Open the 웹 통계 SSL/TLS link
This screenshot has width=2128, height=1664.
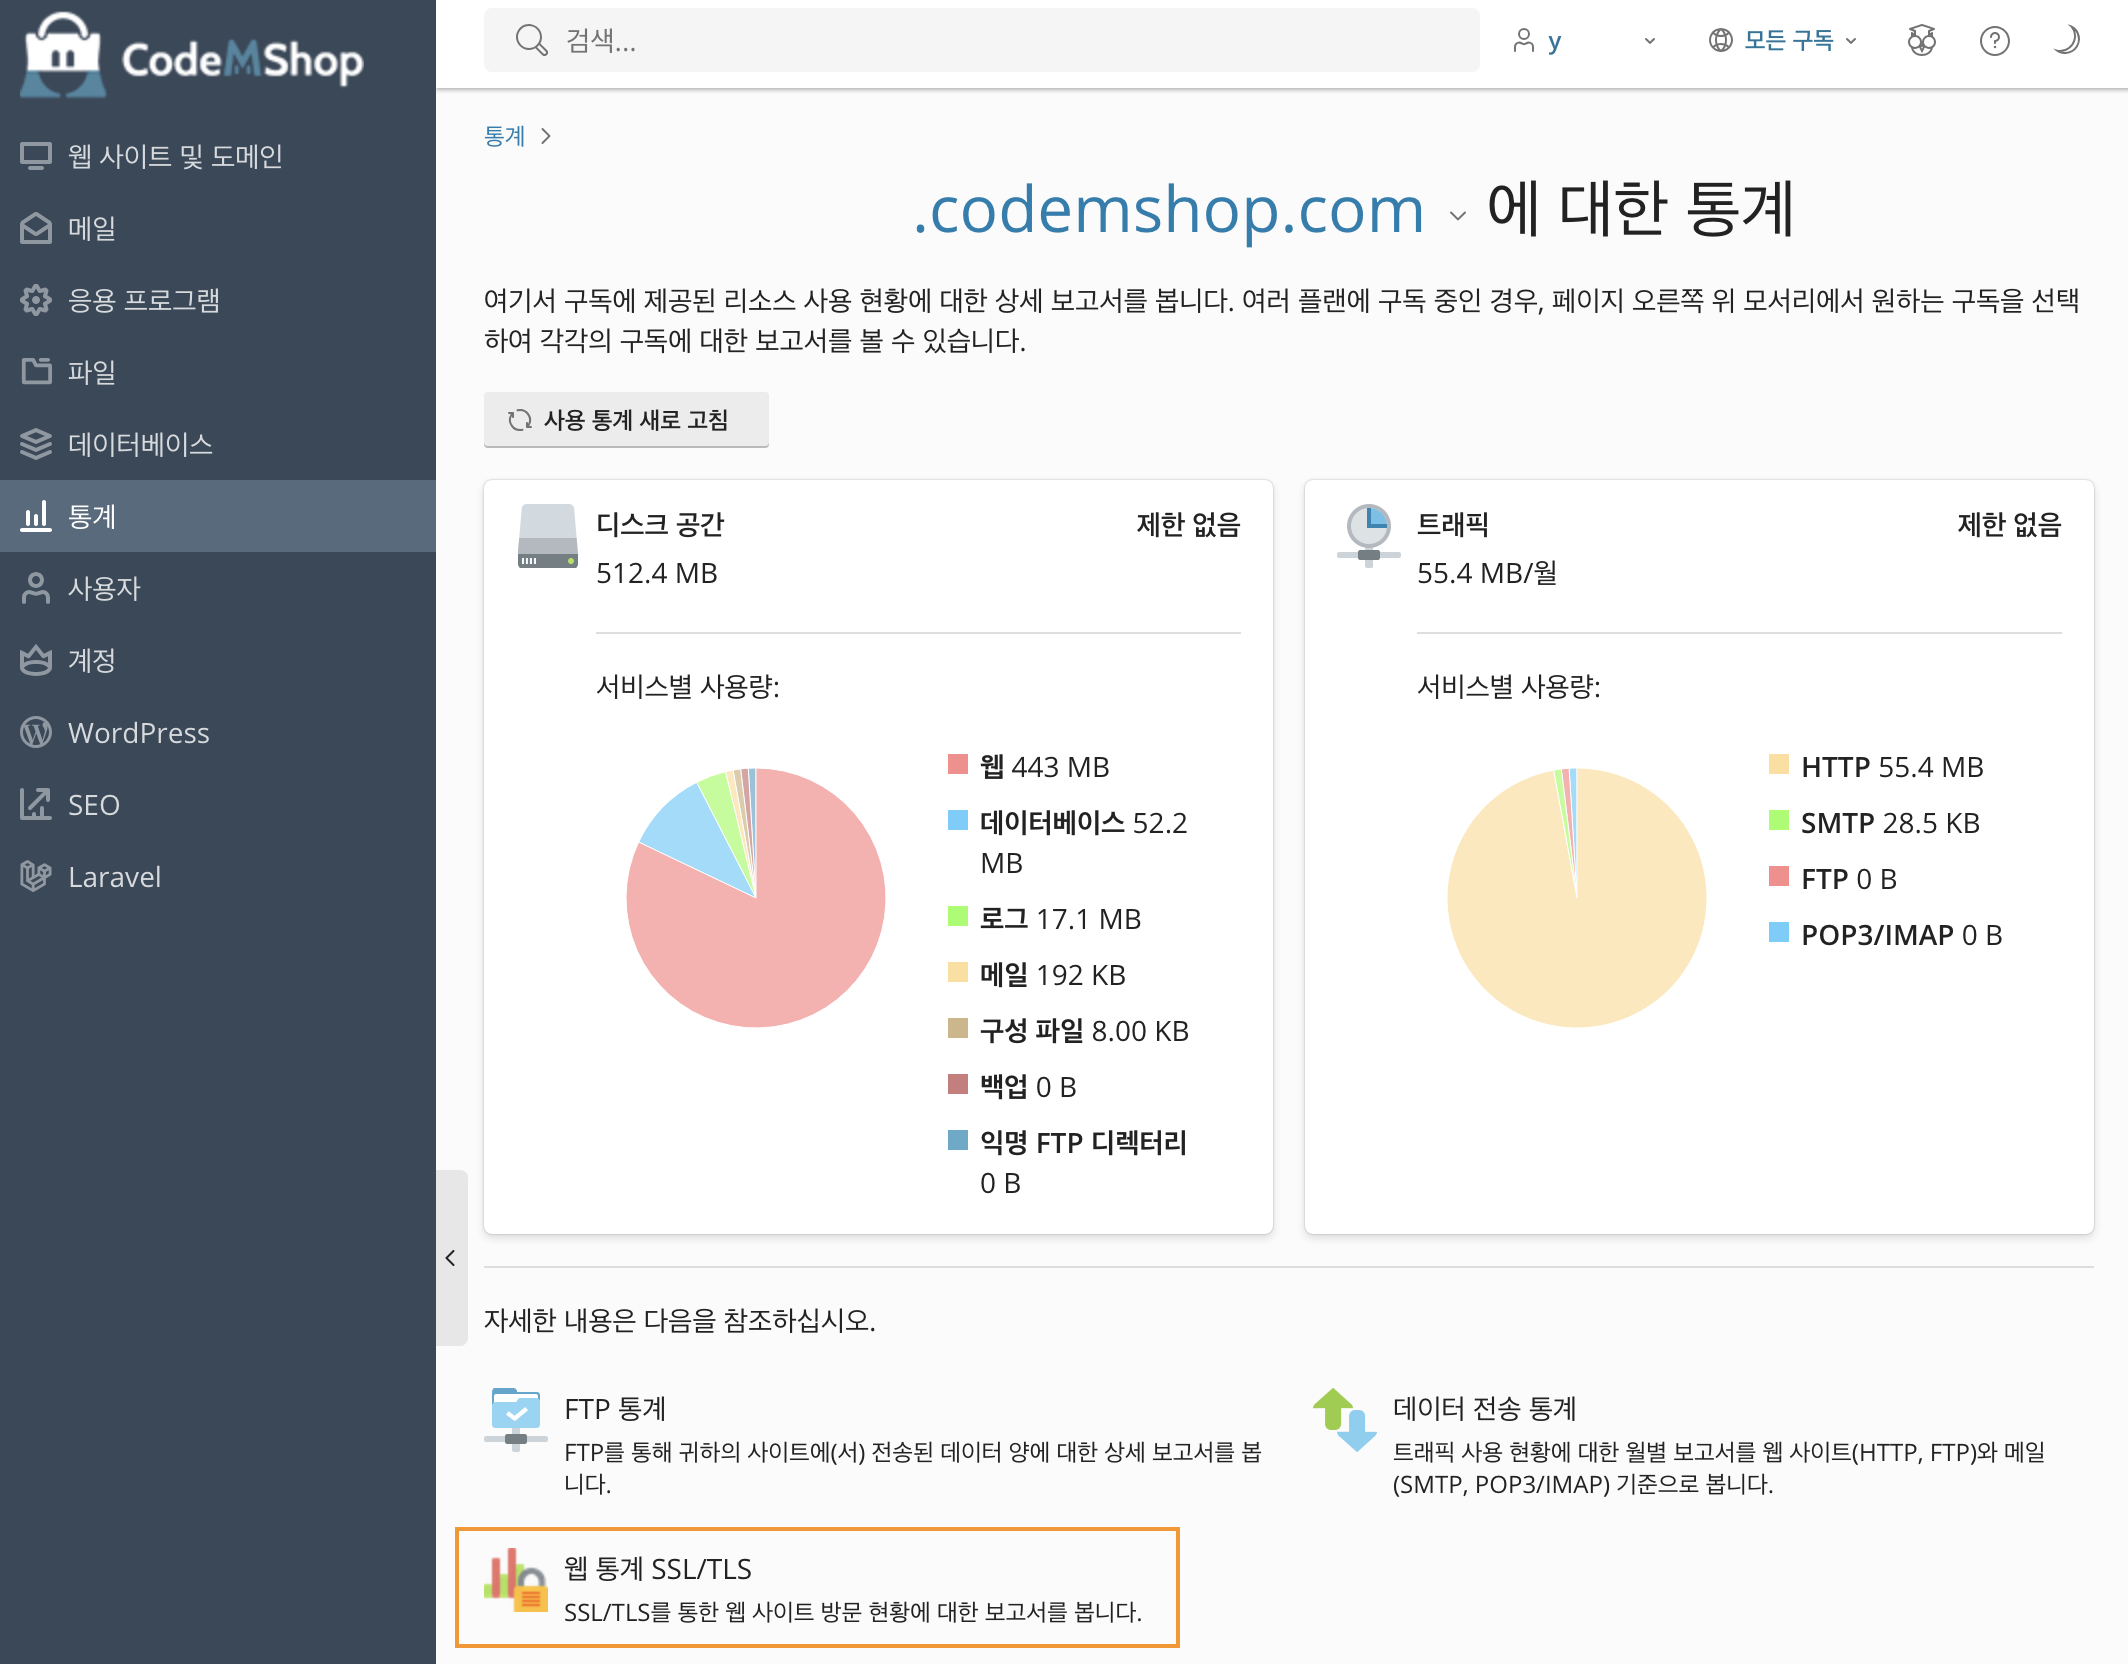coord(657,1568)
